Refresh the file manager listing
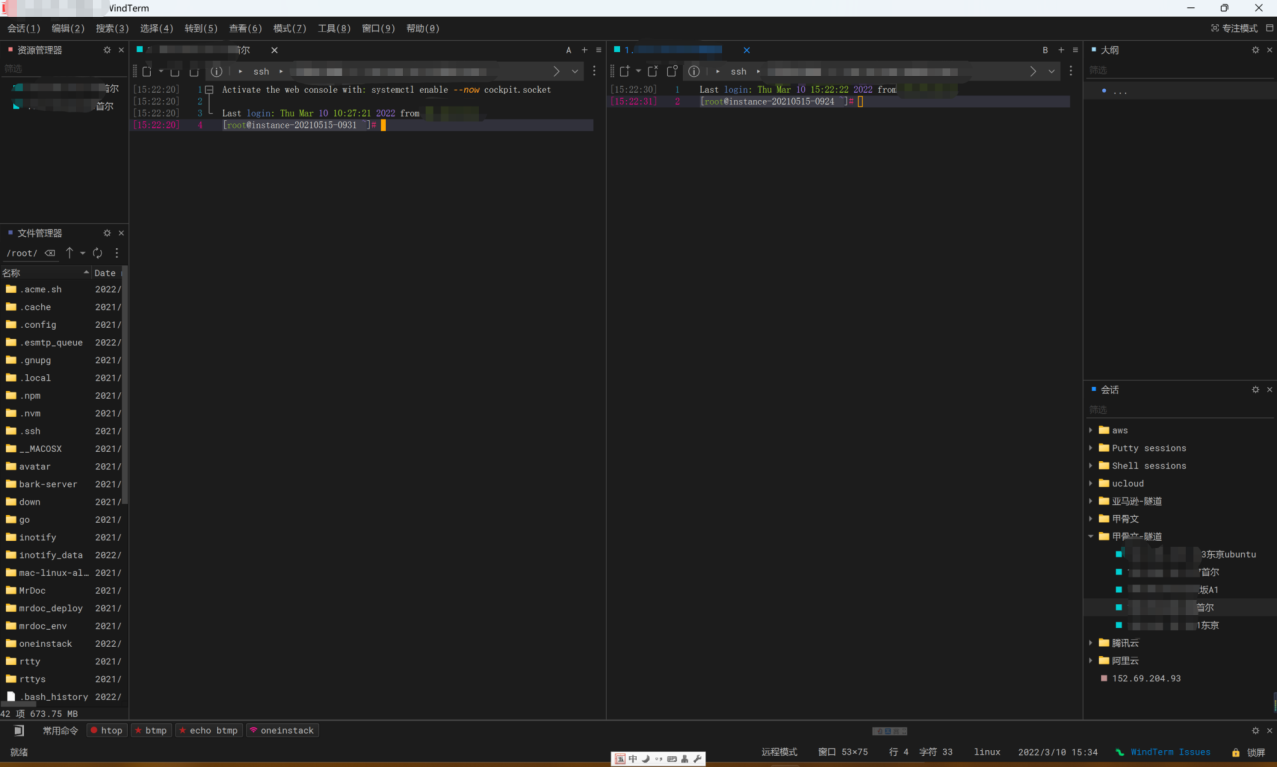Viewport: 1277px width, 767px height. click(x=98, y=253)
